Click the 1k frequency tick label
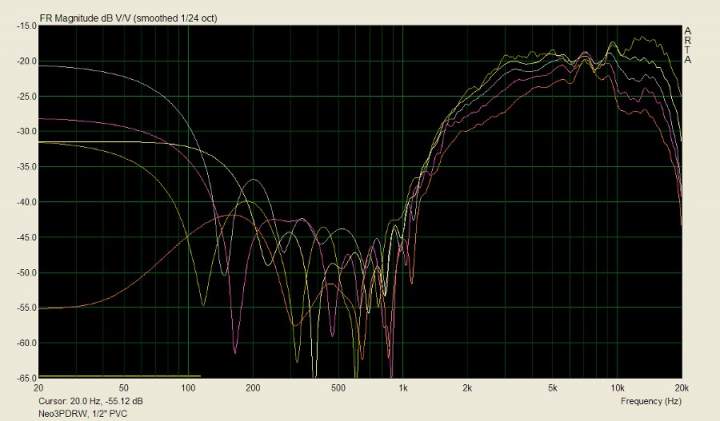Screen dimensions: 720x421 coord(403,388)
